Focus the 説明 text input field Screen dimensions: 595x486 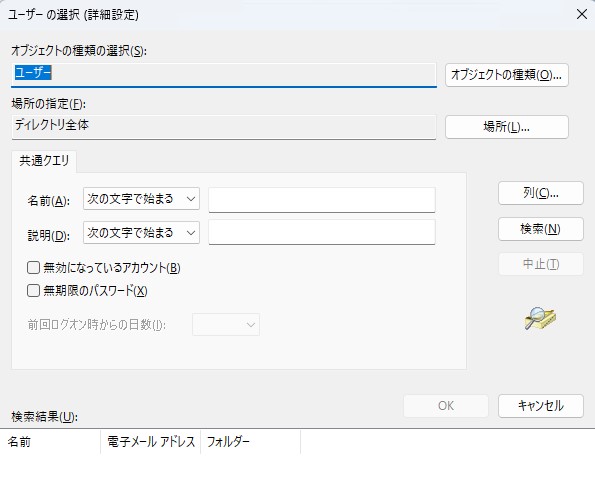pyautogui.click(x=322, y=232)
